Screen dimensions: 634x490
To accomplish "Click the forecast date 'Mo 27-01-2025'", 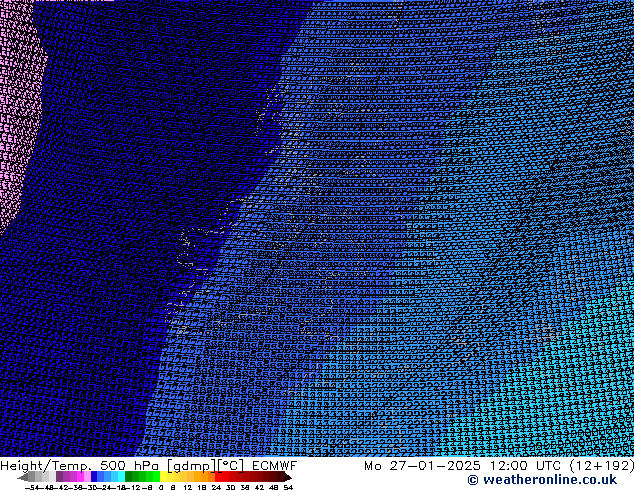I will pyautogui.click(x=423, y=465).
